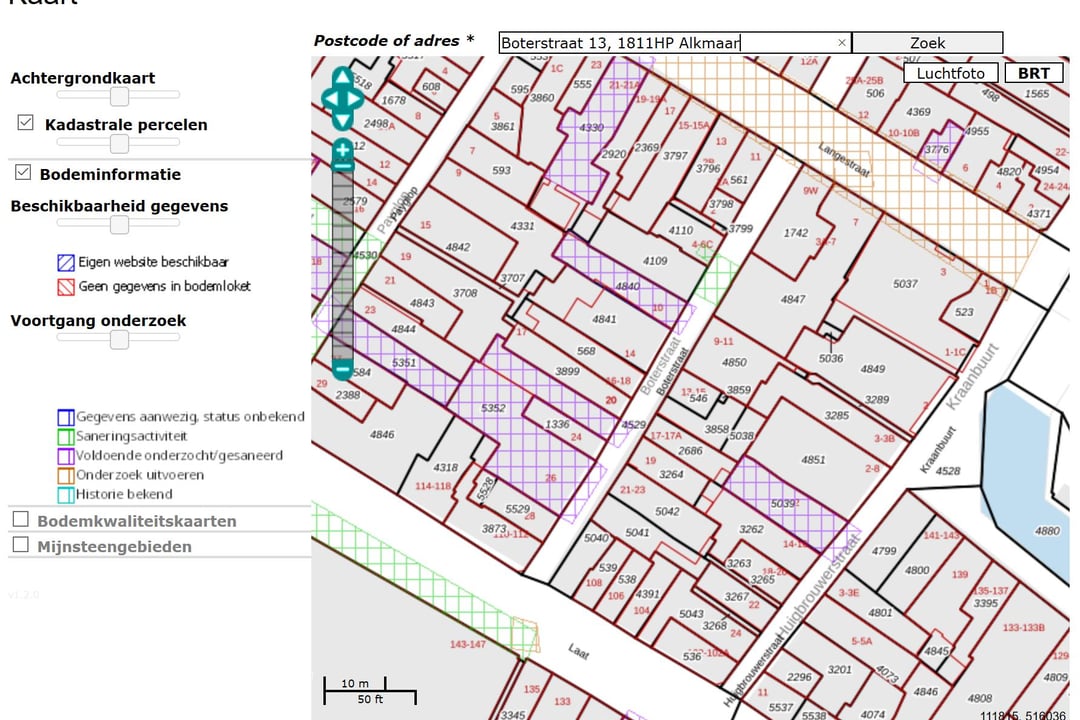Enable the Mijnsteengebieden layer checkbox

pos(21,544)
